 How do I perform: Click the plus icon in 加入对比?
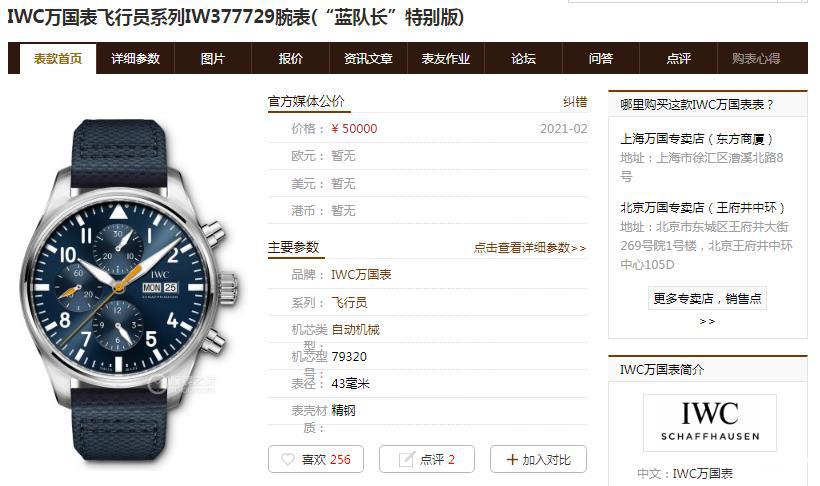coord(512,459)
